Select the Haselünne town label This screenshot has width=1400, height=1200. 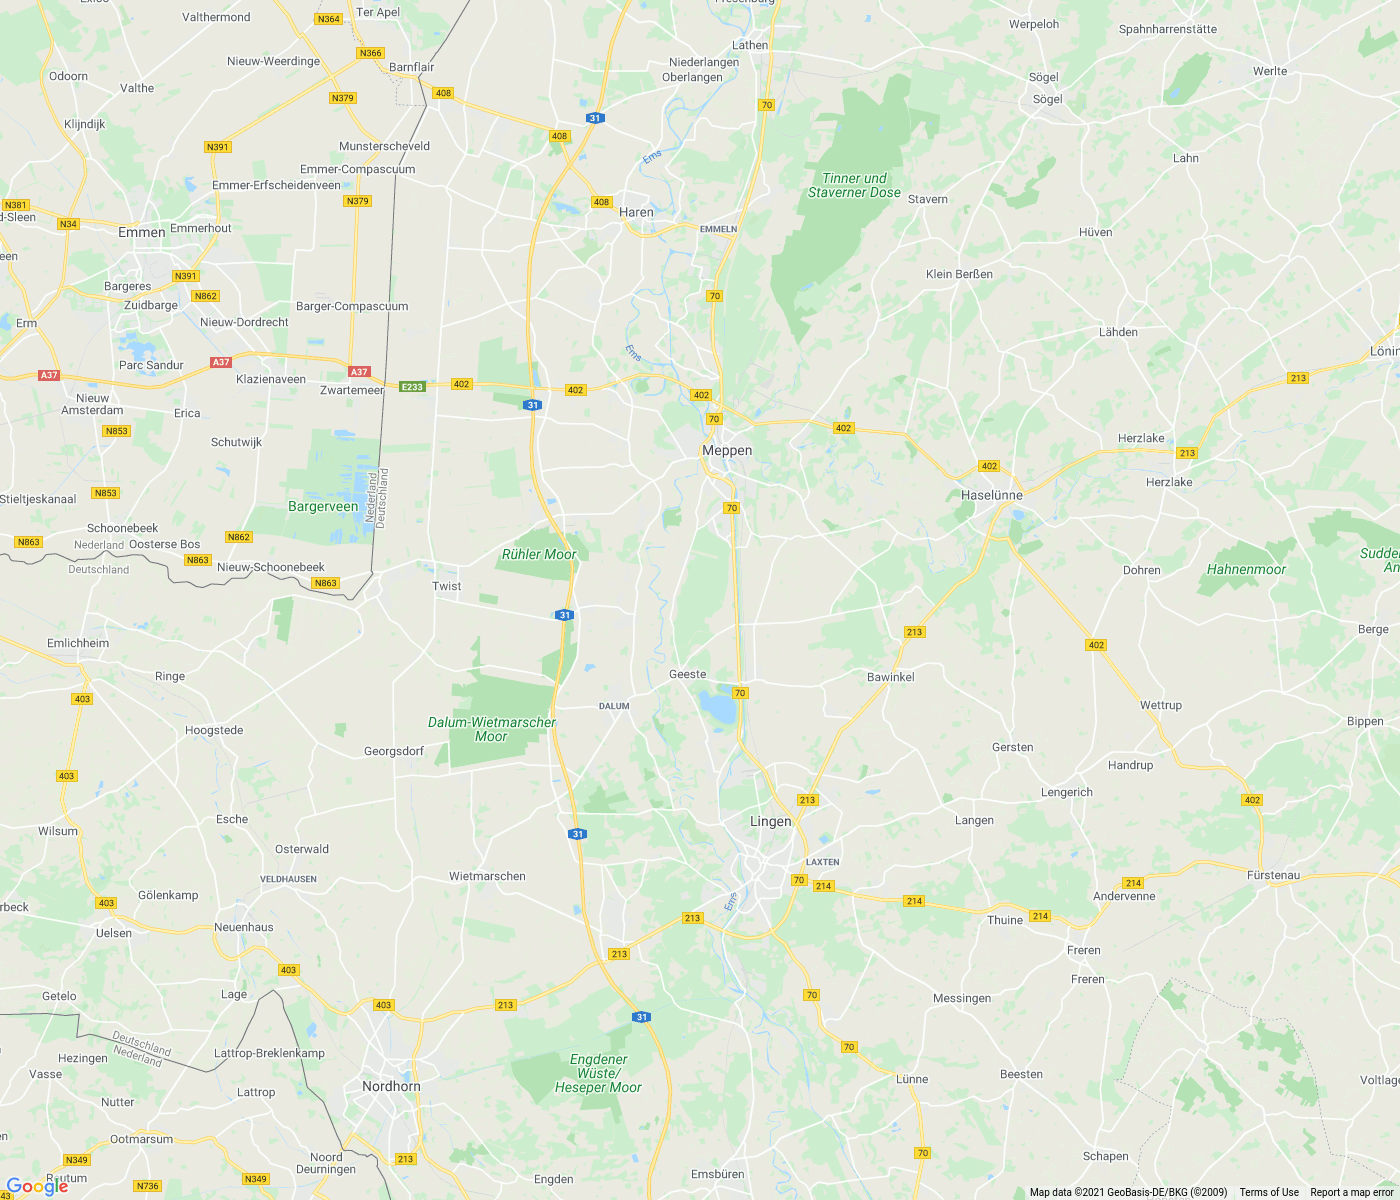coord(992,495)
